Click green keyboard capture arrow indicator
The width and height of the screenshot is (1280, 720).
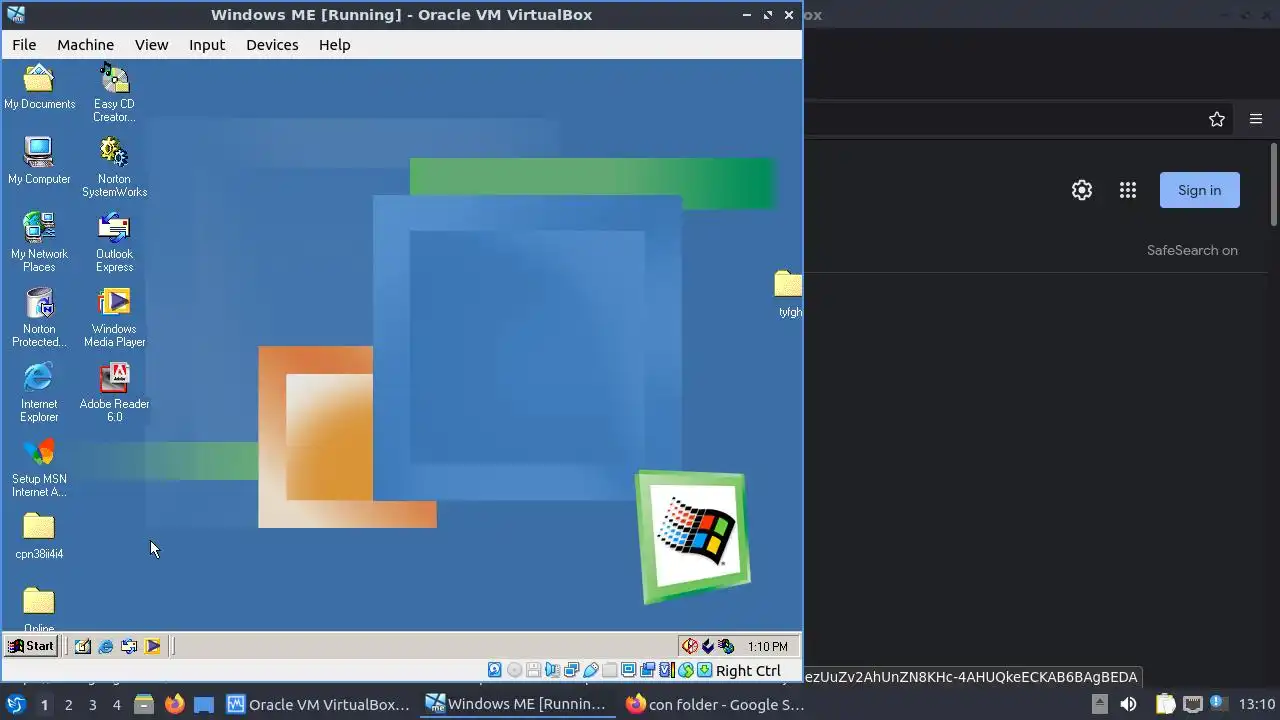[704, 670]
